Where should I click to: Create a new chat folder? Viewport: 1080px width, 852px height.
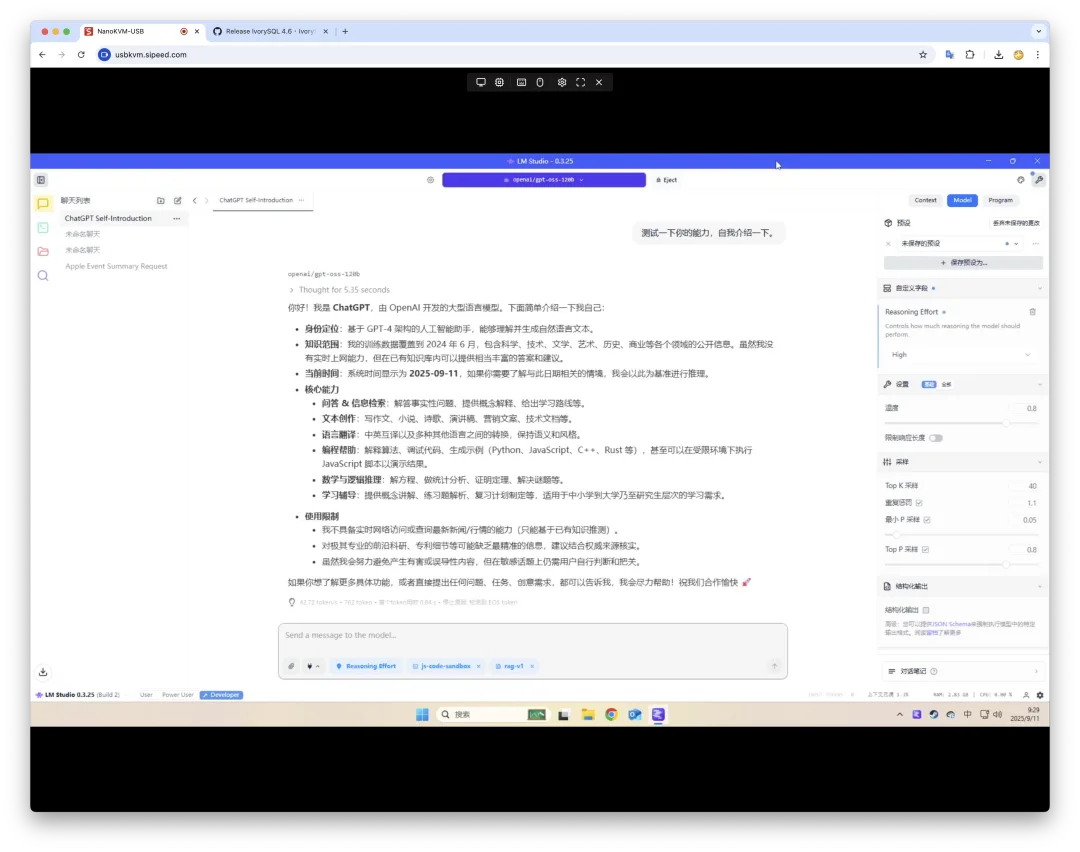pyautogui.click(x=160, y=200)
